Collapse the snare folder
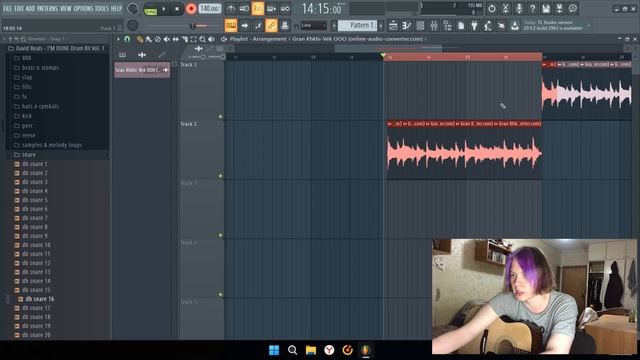The width and height of the screenshot is (640, 360). tap(24, 155)
